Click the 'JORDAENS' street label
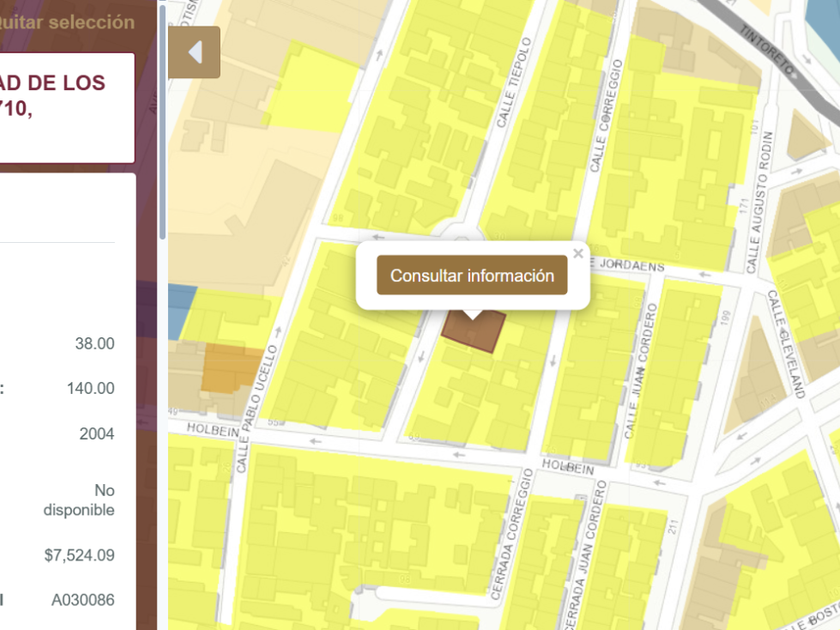Screen dimensions: 840x630 632,264
